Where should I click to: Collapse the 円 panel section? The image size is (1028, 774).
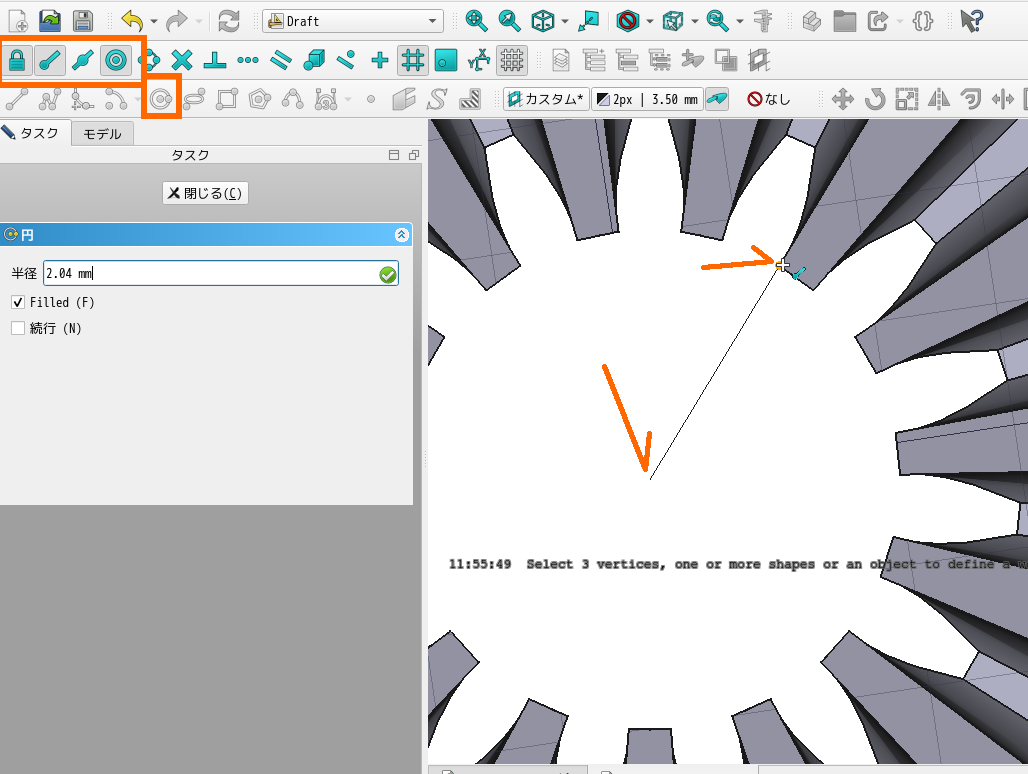[x=402, y=234]
